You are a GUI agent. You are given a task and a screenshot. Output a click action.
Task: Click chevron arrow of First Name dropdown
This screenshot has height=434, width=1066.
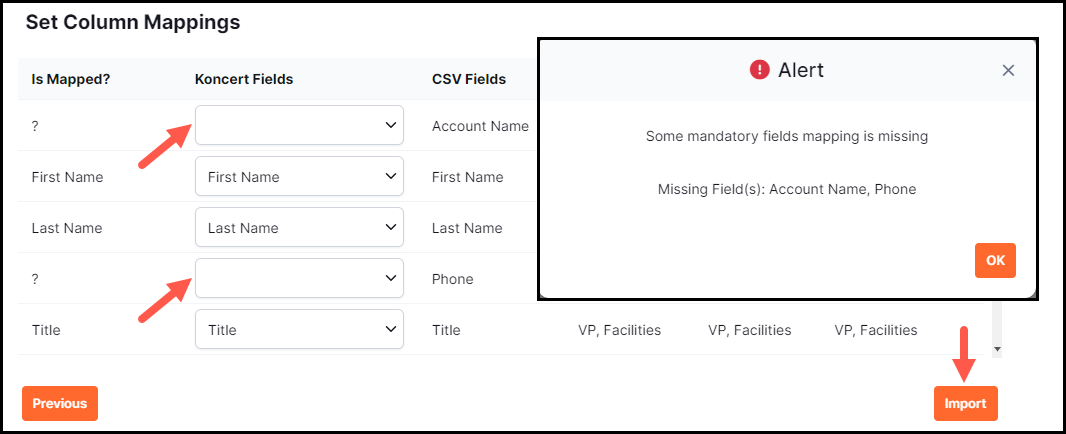(390, 177)
